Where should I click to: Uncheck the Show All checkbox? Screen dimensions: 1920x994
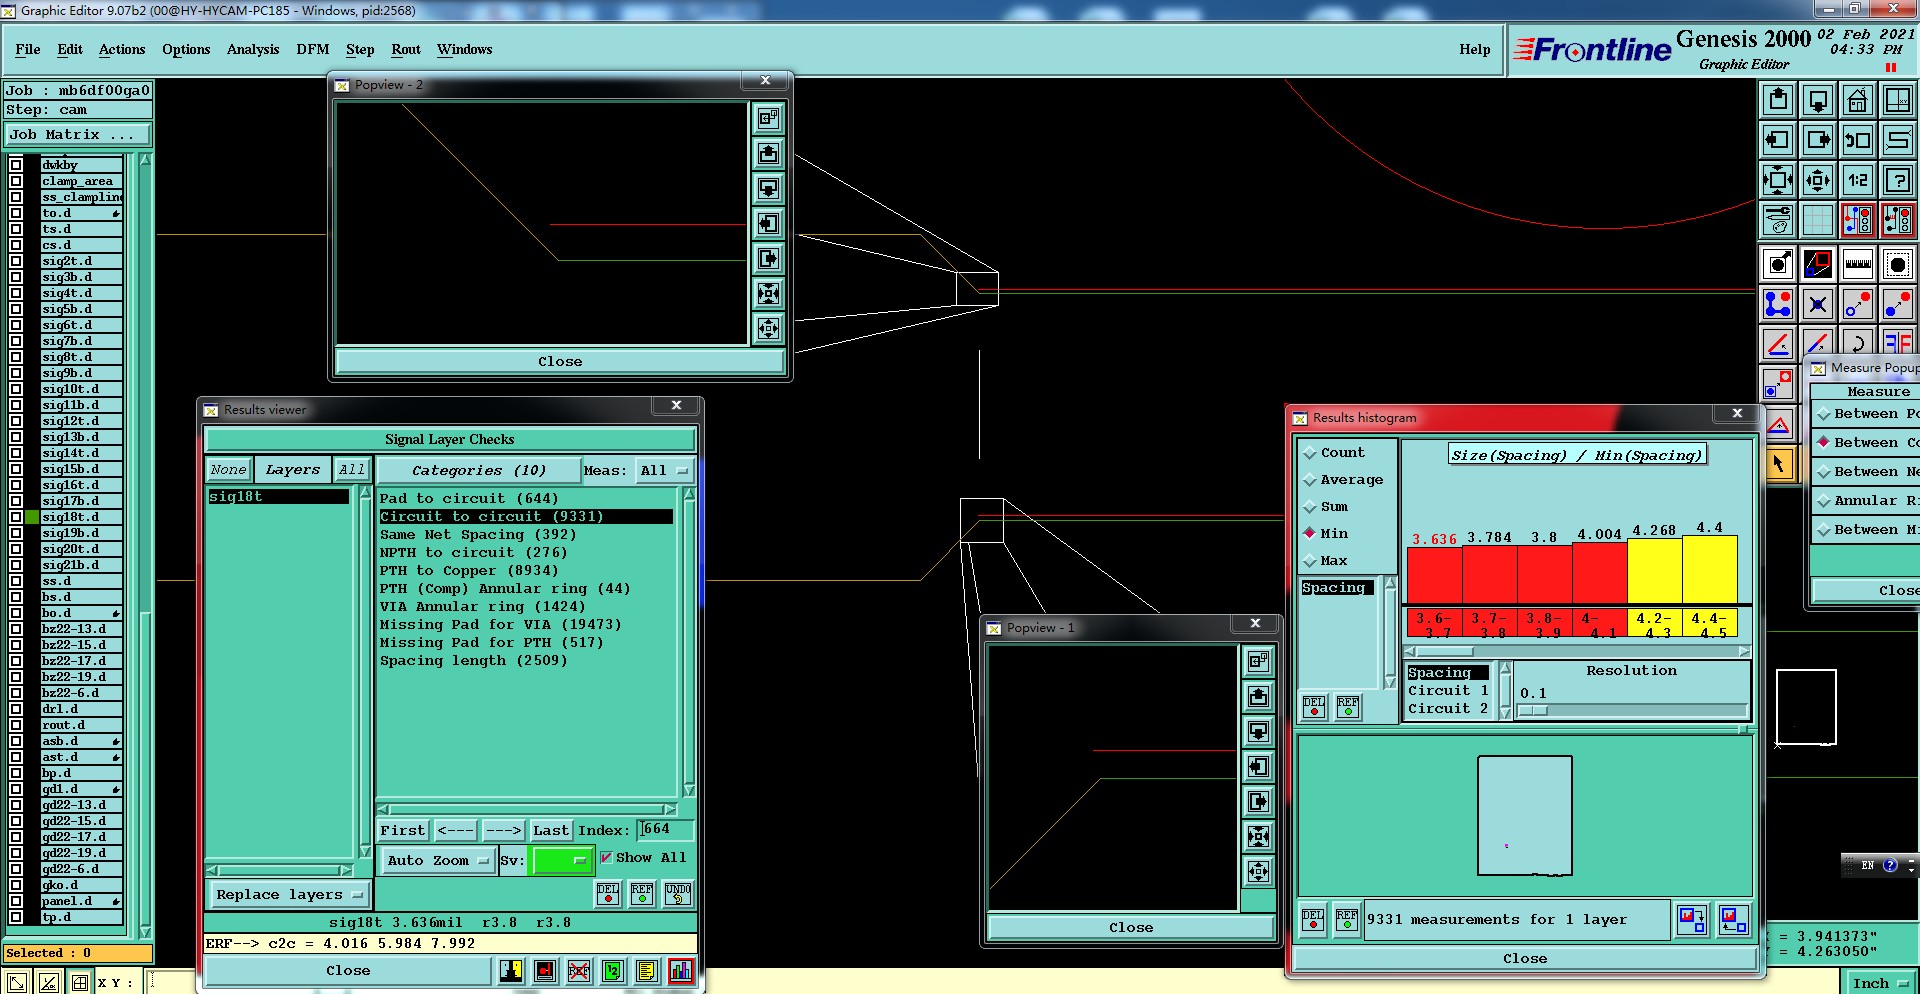pos(606,858)
